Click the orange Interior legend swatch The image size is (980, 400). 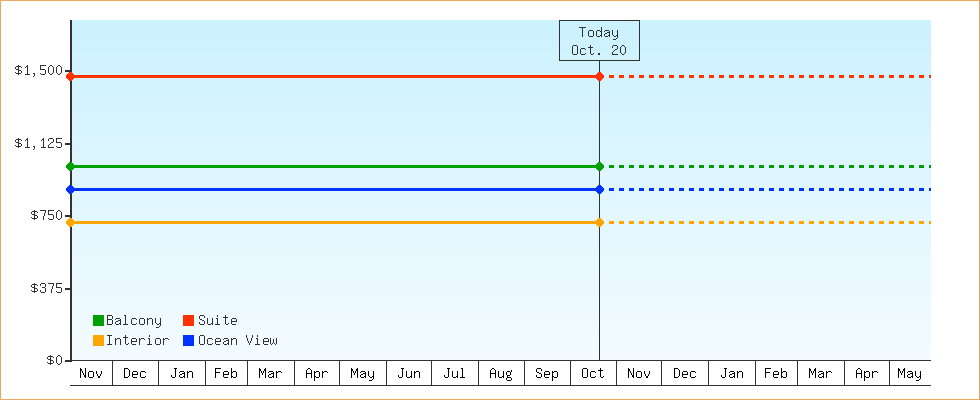(98, 340)
